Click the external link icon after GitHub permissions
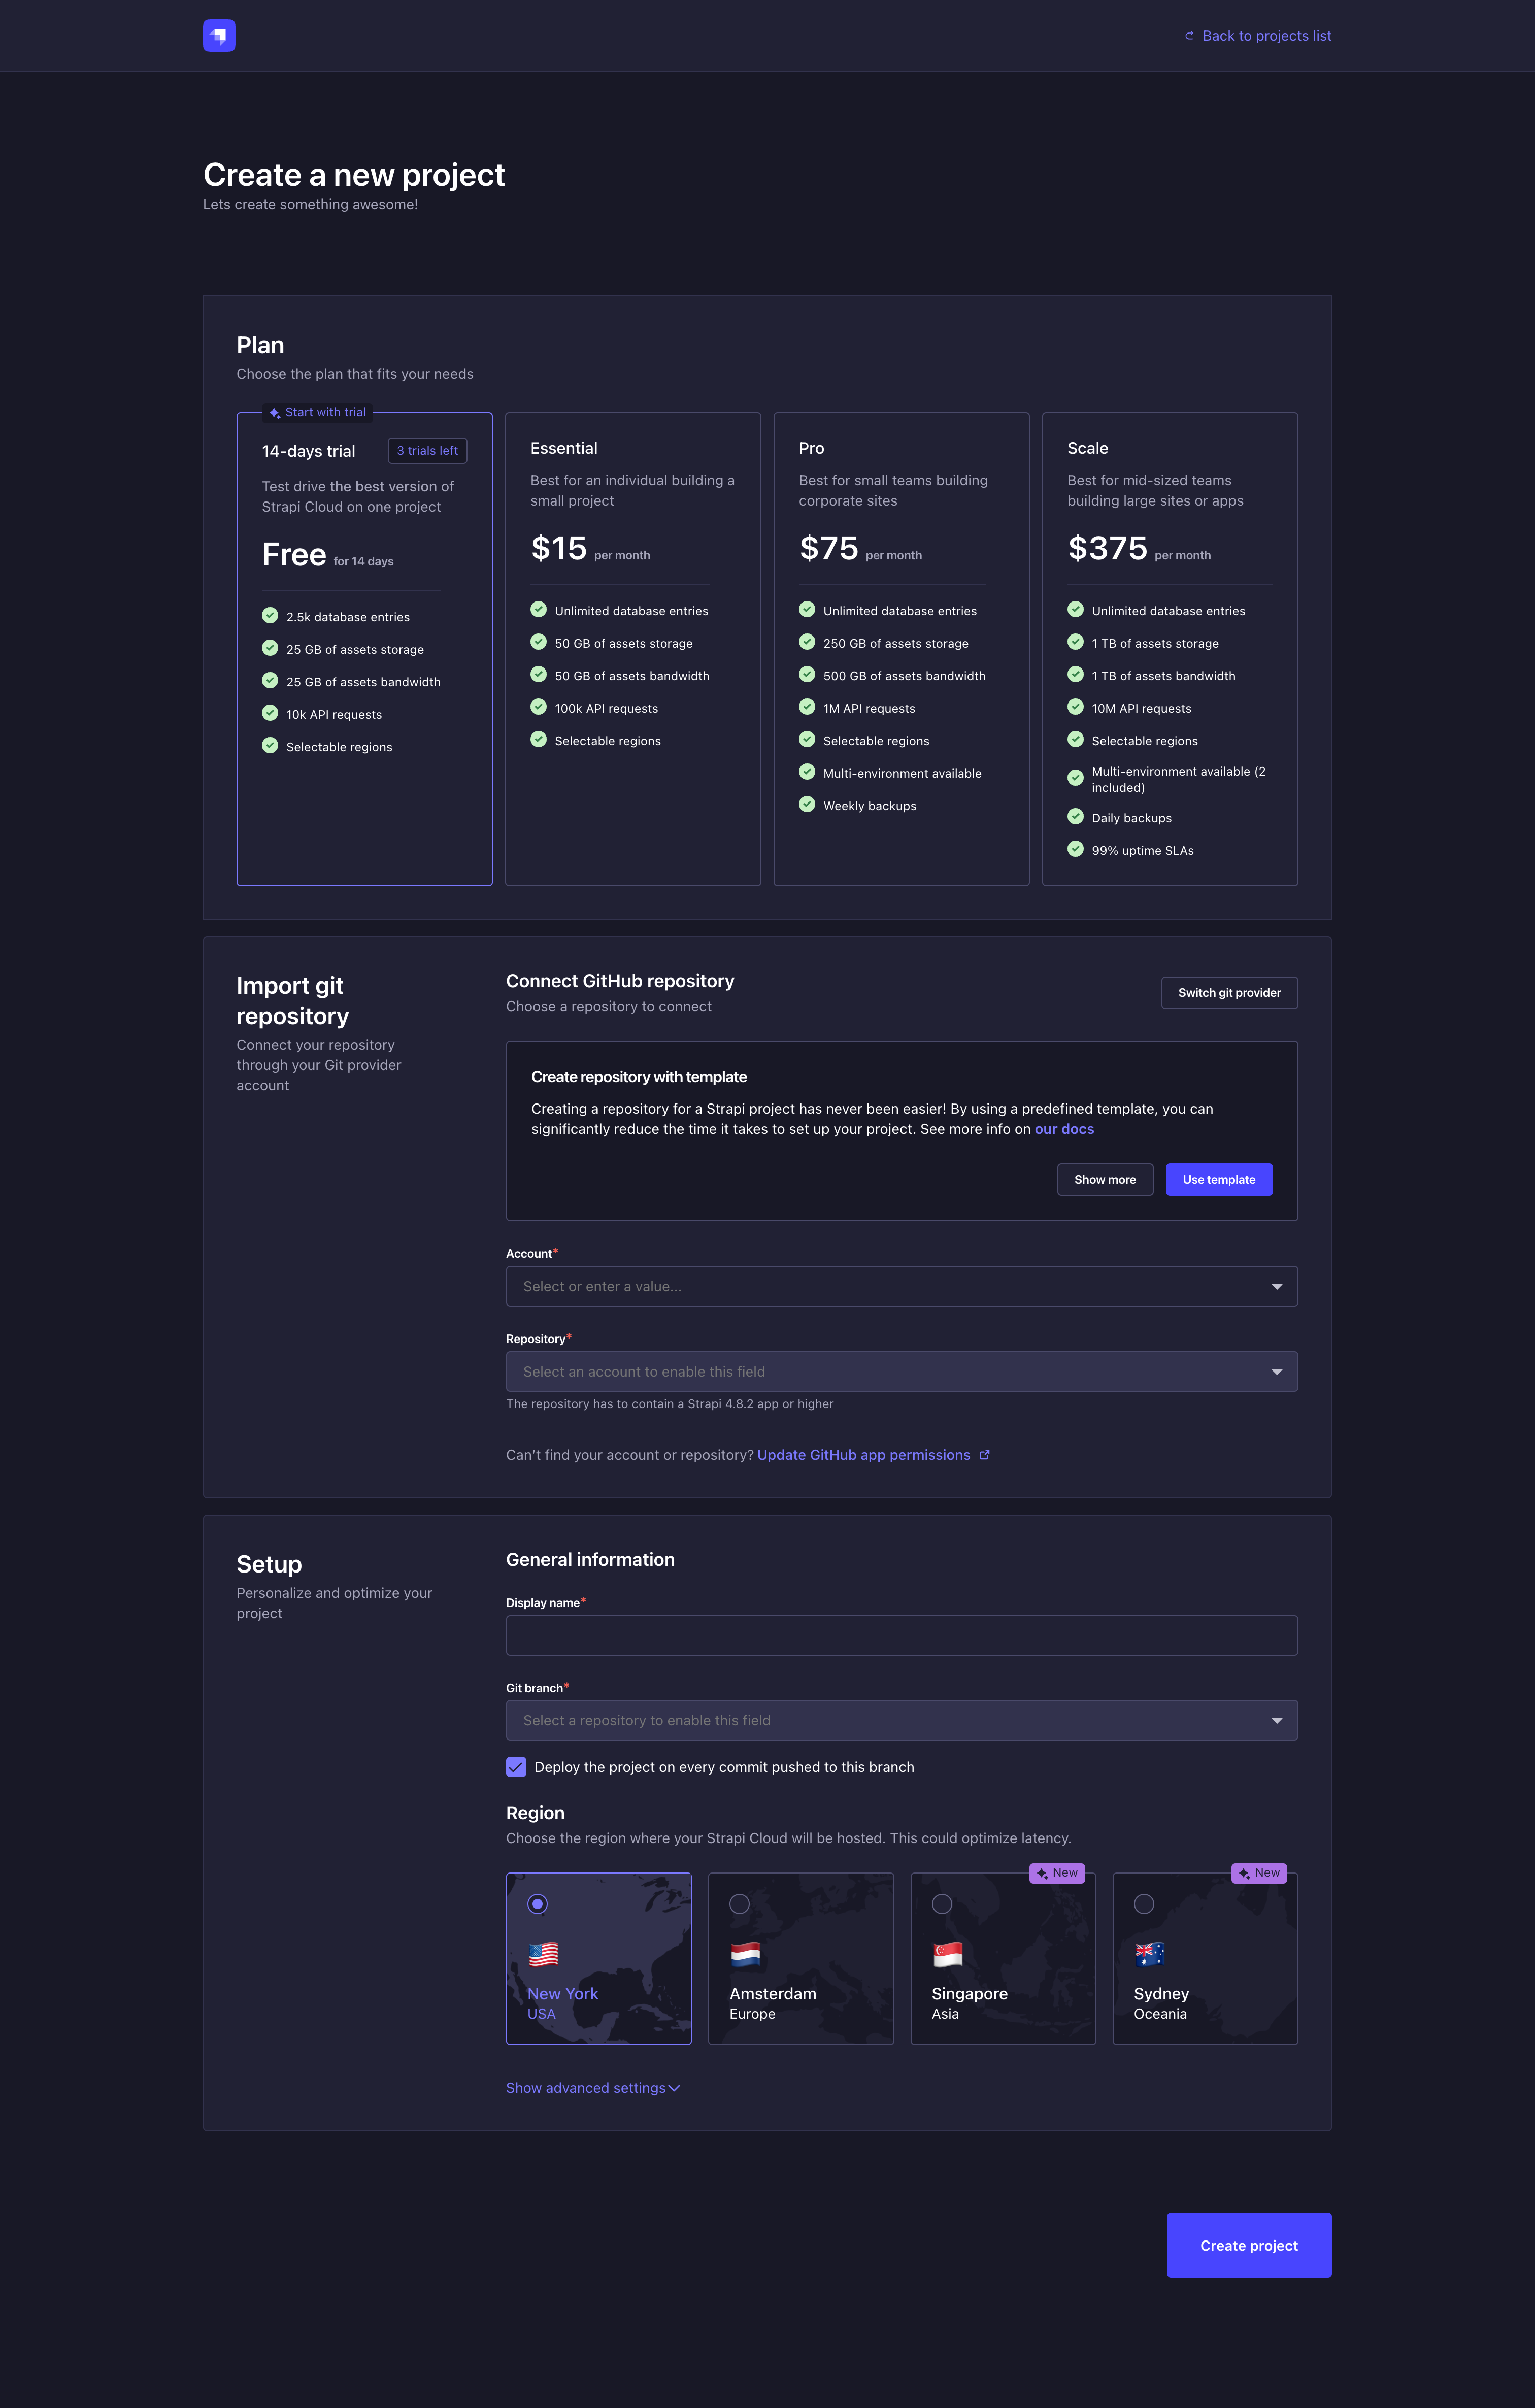Screen dimensions: 1535x2408 coord(985,1455)
